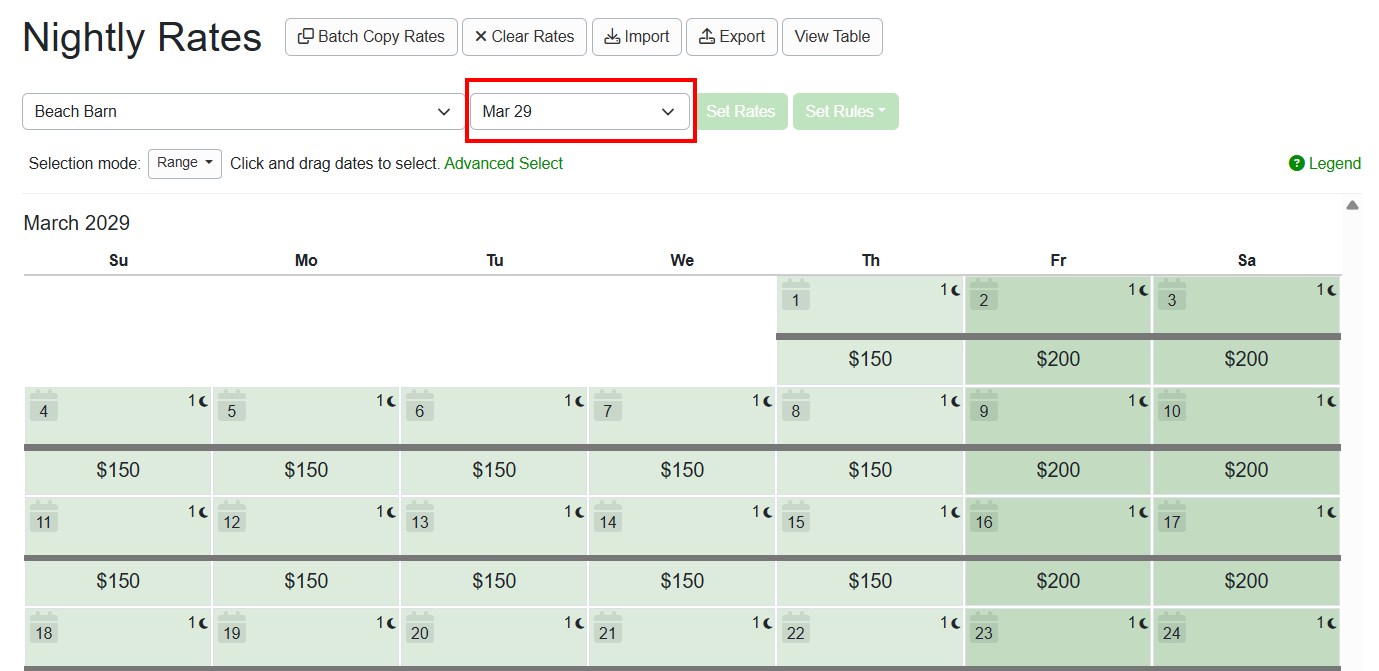
Task: Select the calendar icon for March 2
Action: 984,296
